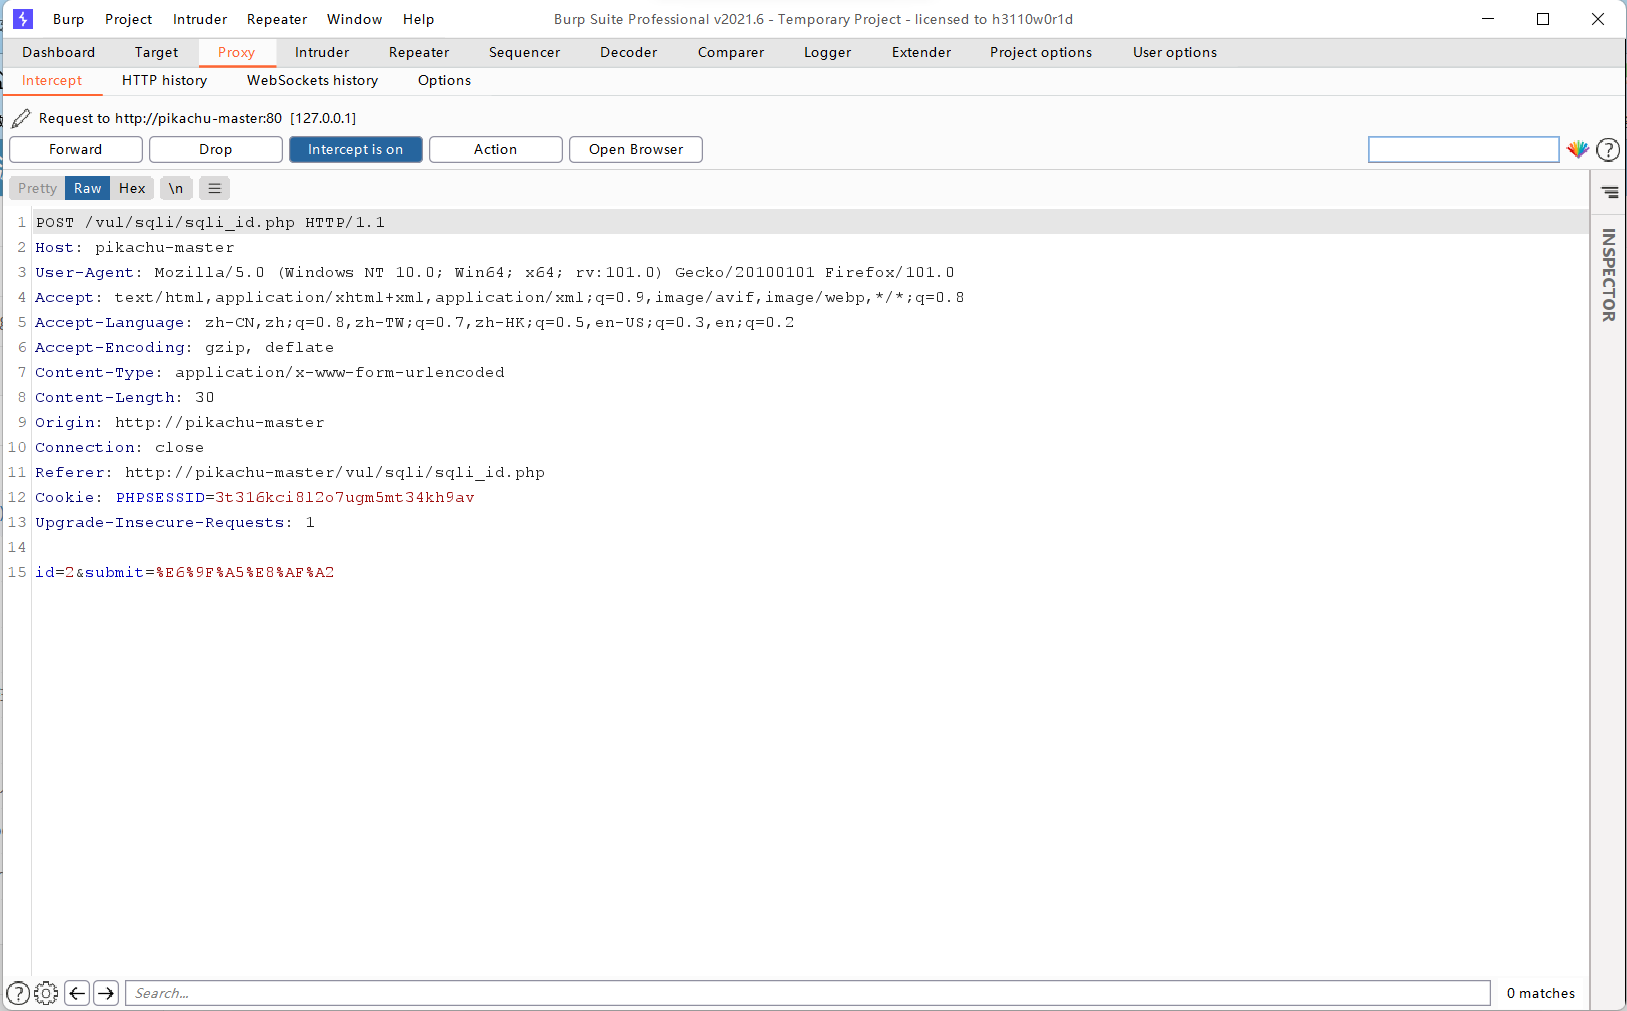Click the id=2&submit request body line
This screenshot has width=1627, height=1011.
[185, 572]
